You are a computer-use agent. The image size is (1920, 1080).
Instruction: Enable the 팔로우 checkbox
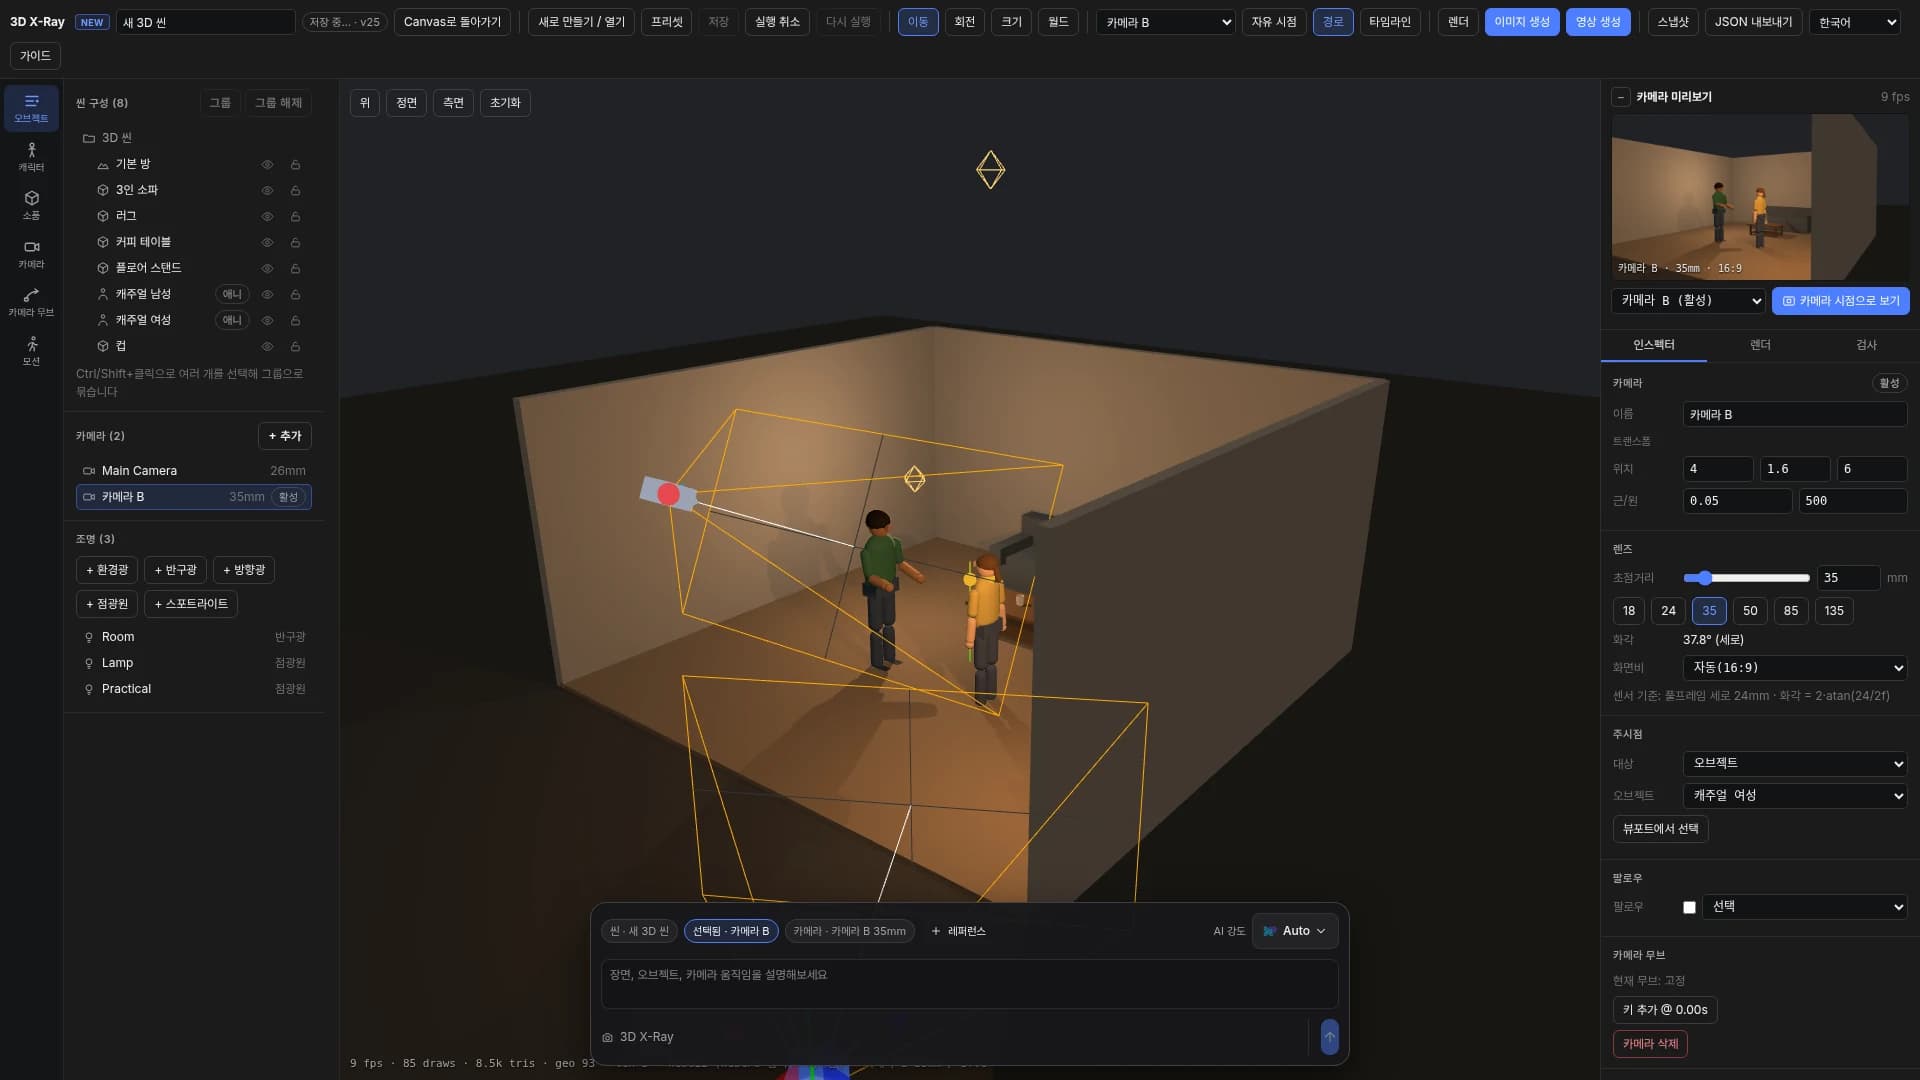[1689, 907]
